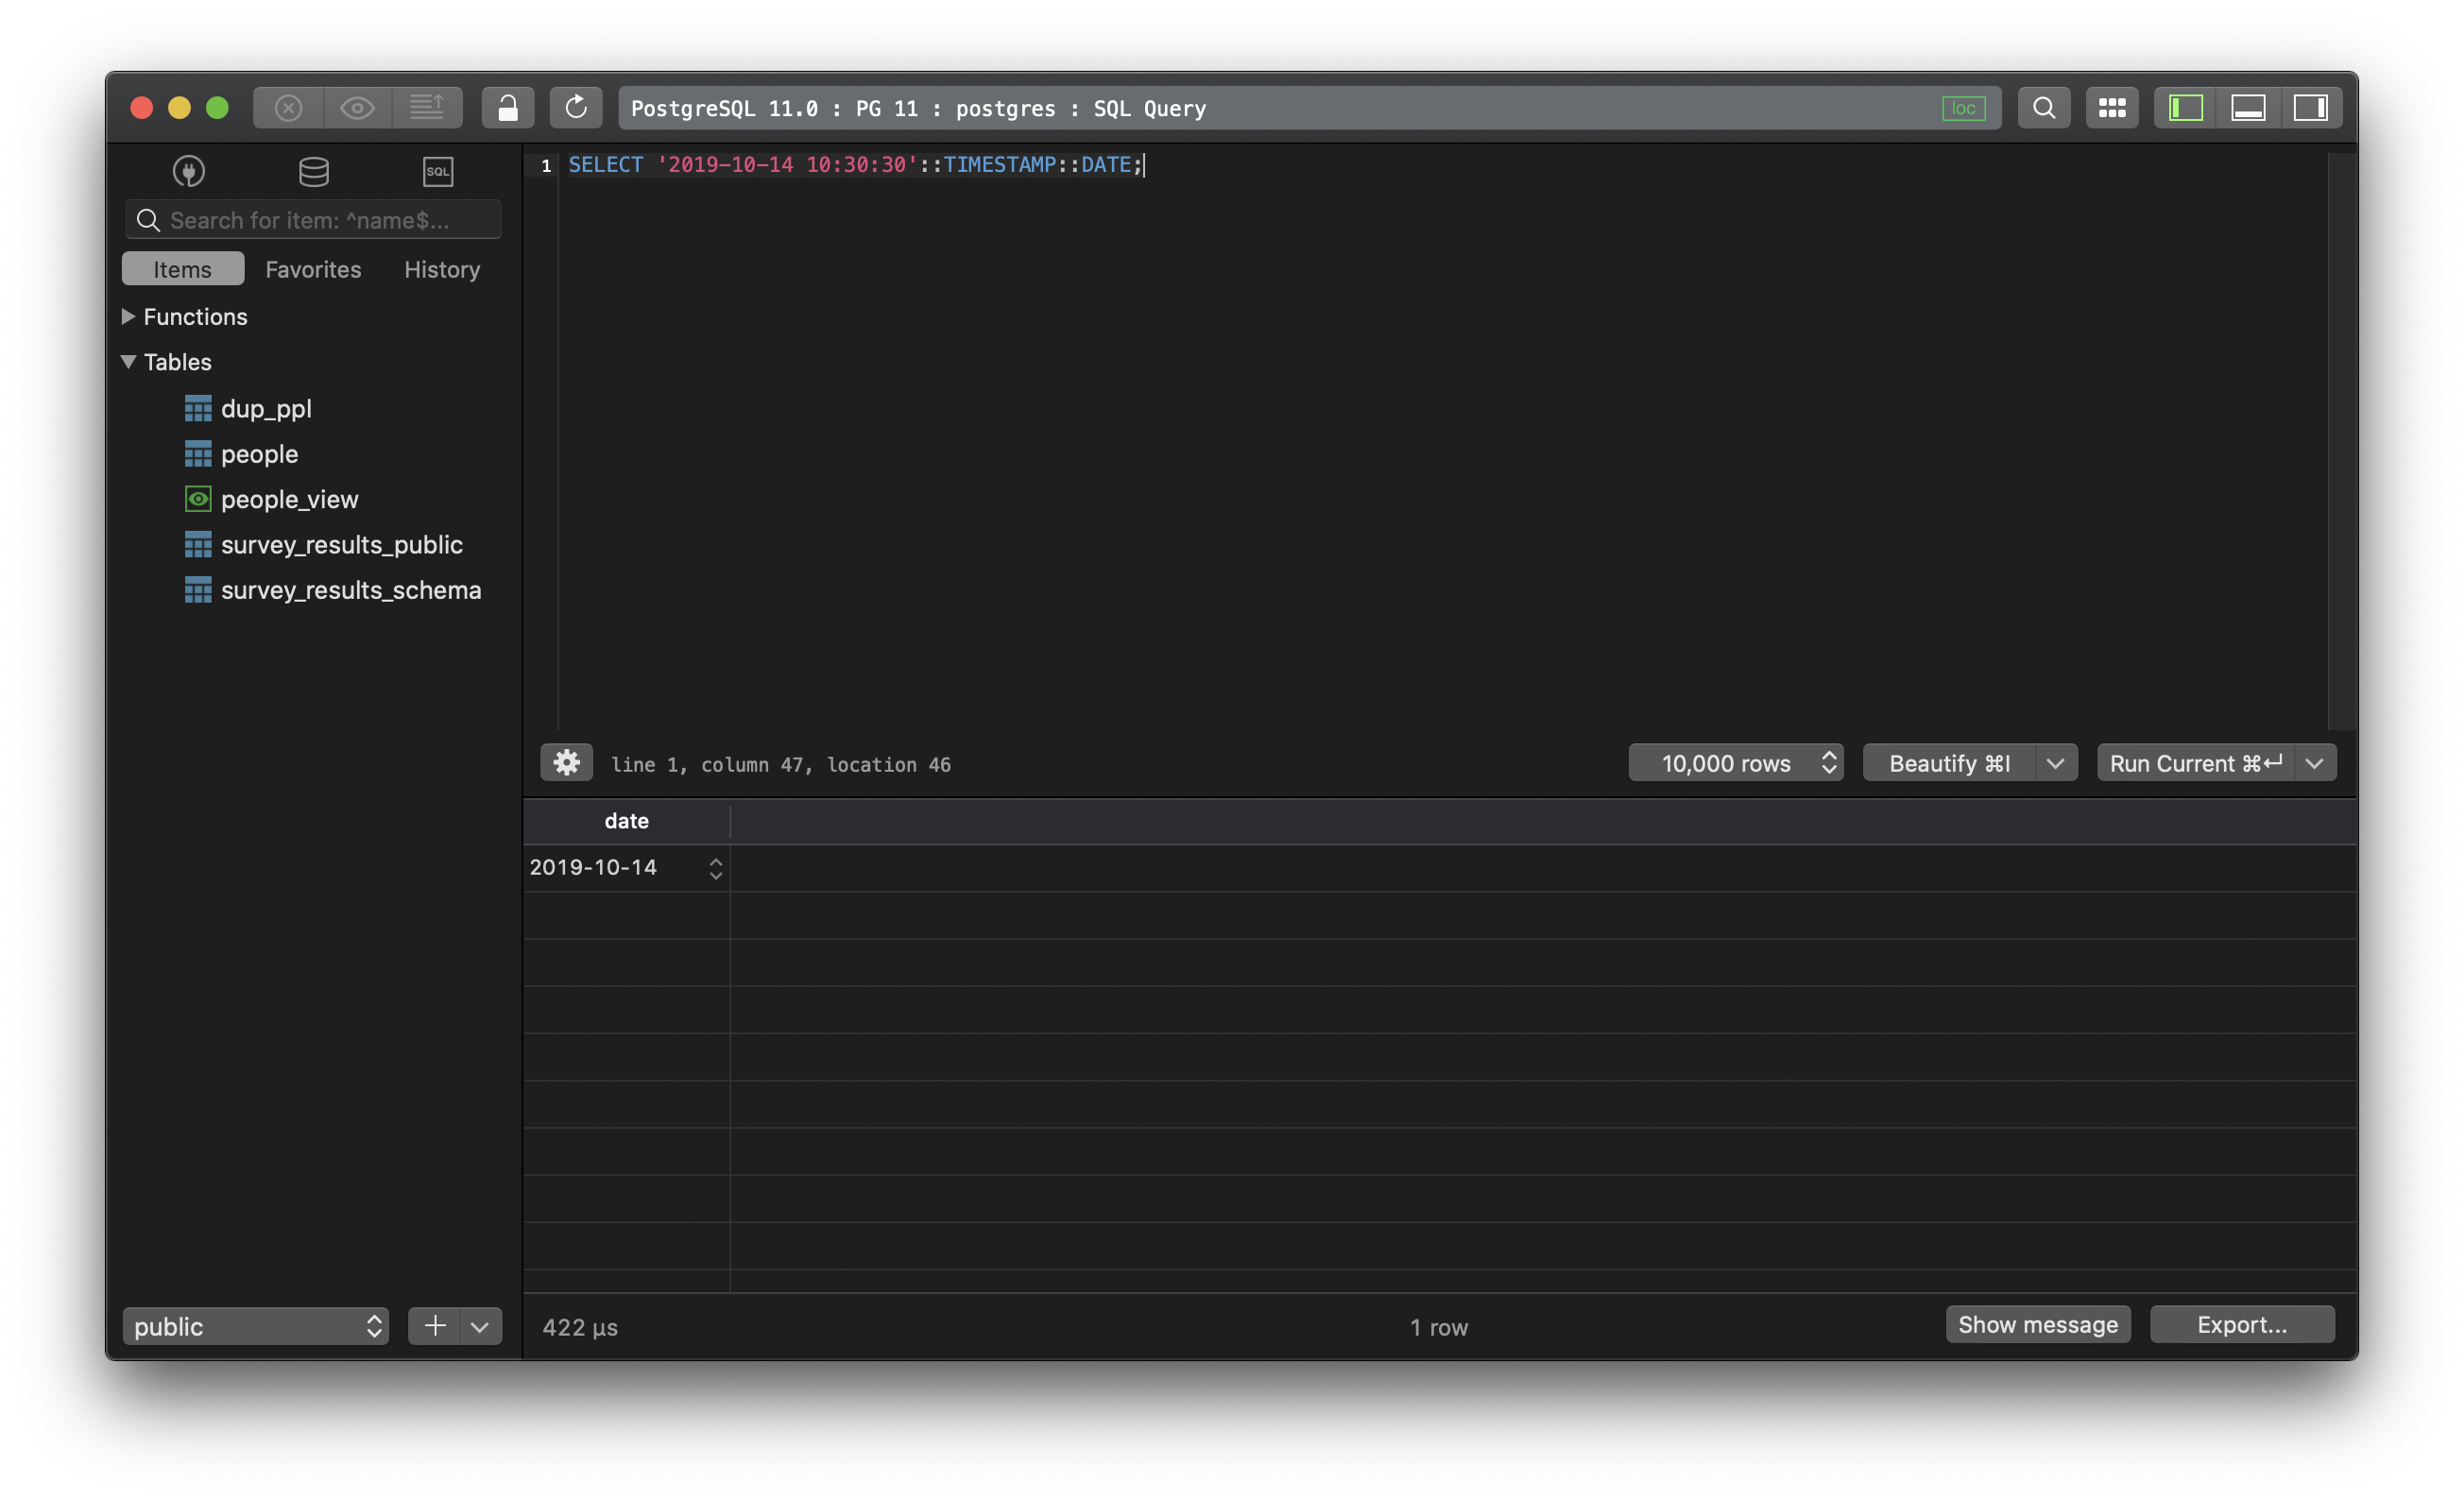This screenshot has width=2464, height=1500.
Task: Select the Favorites tab
Action: [314, 267]
